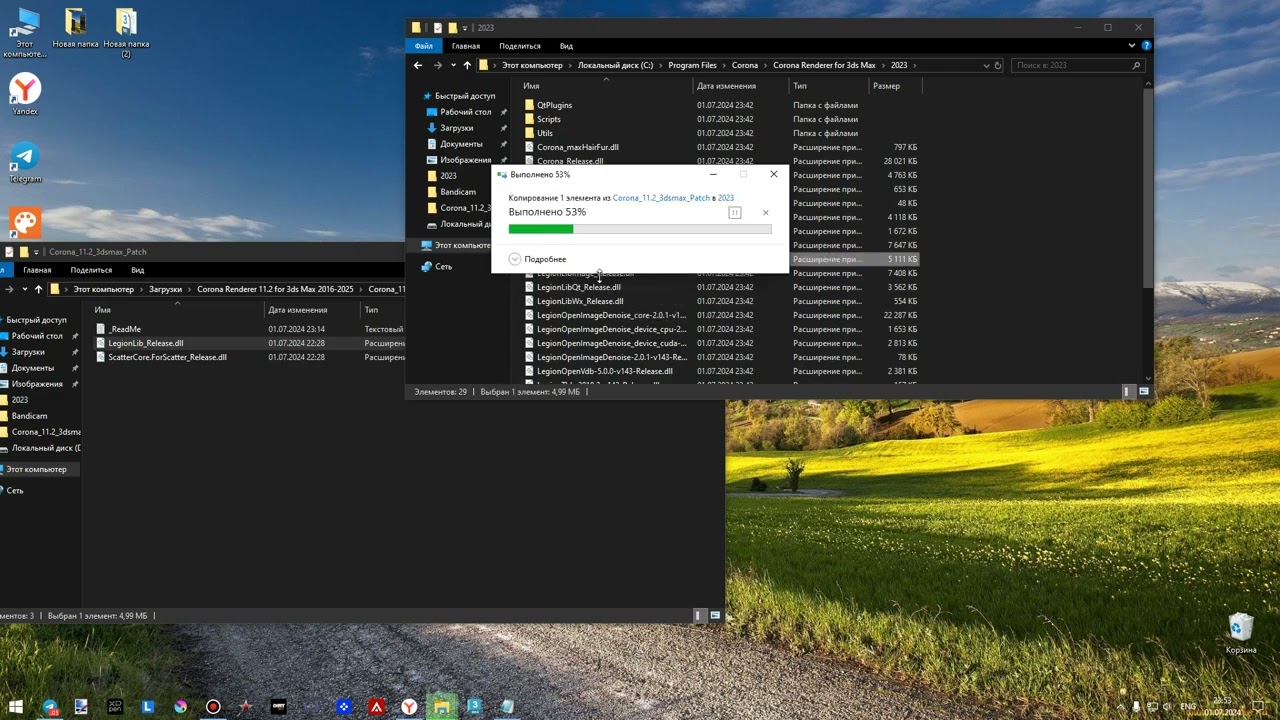Open recent locations dropdown in 2023 window

(453, 65)
